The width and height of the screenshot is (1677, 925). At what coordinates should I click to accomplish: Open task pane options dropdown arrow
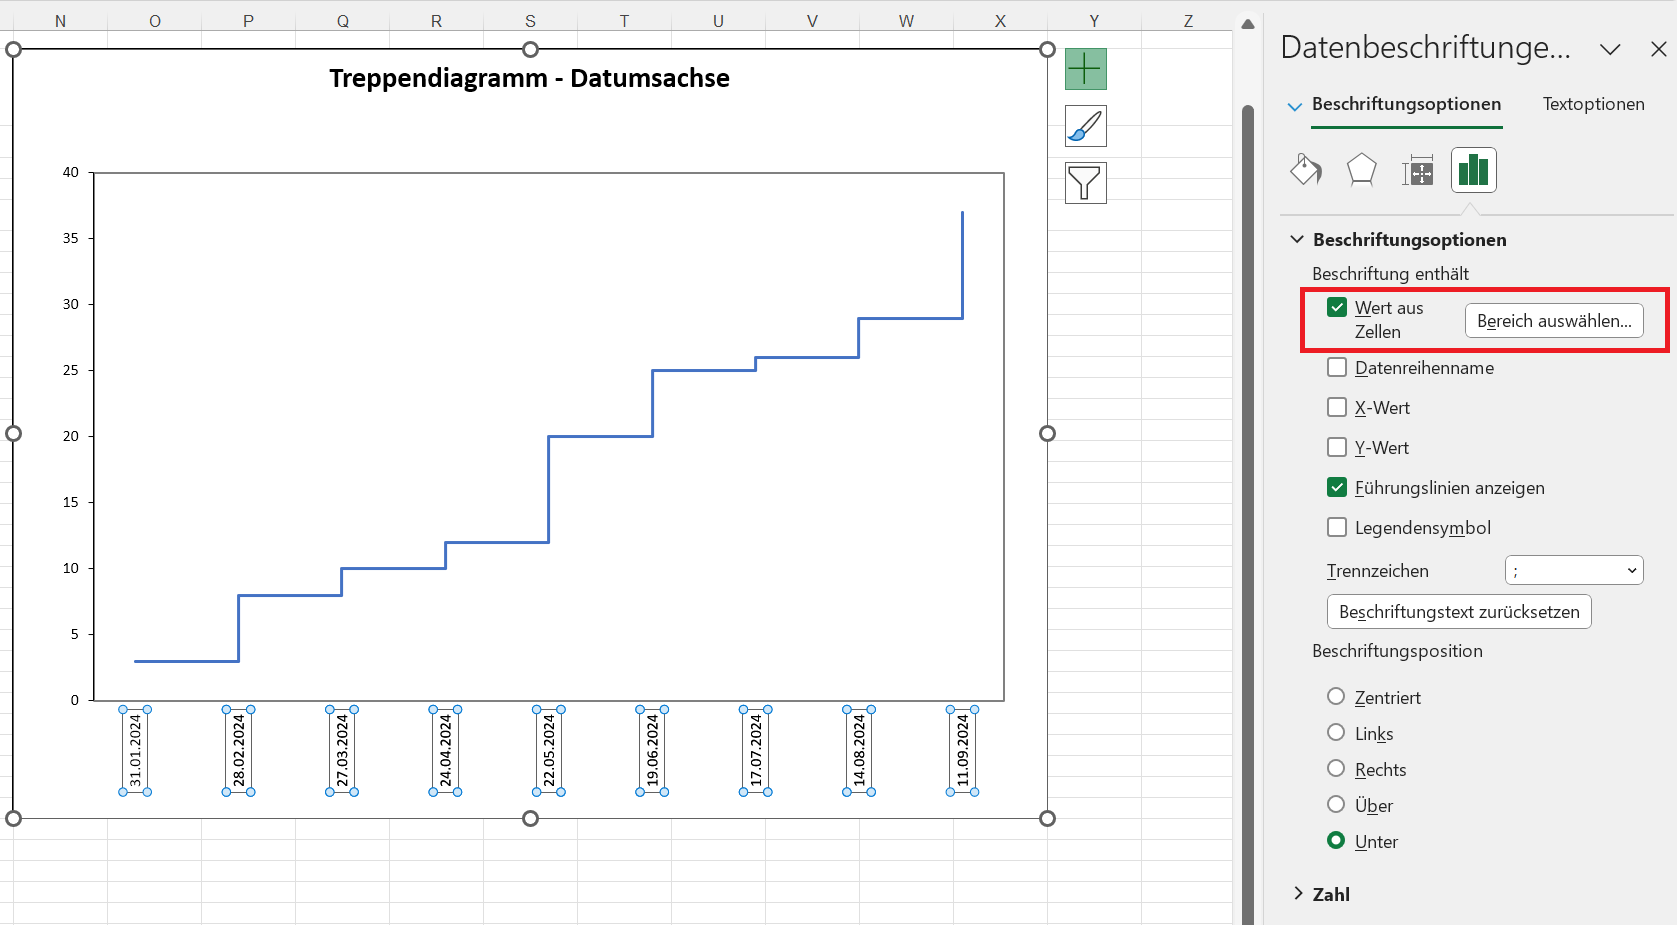coord(1610,49)
